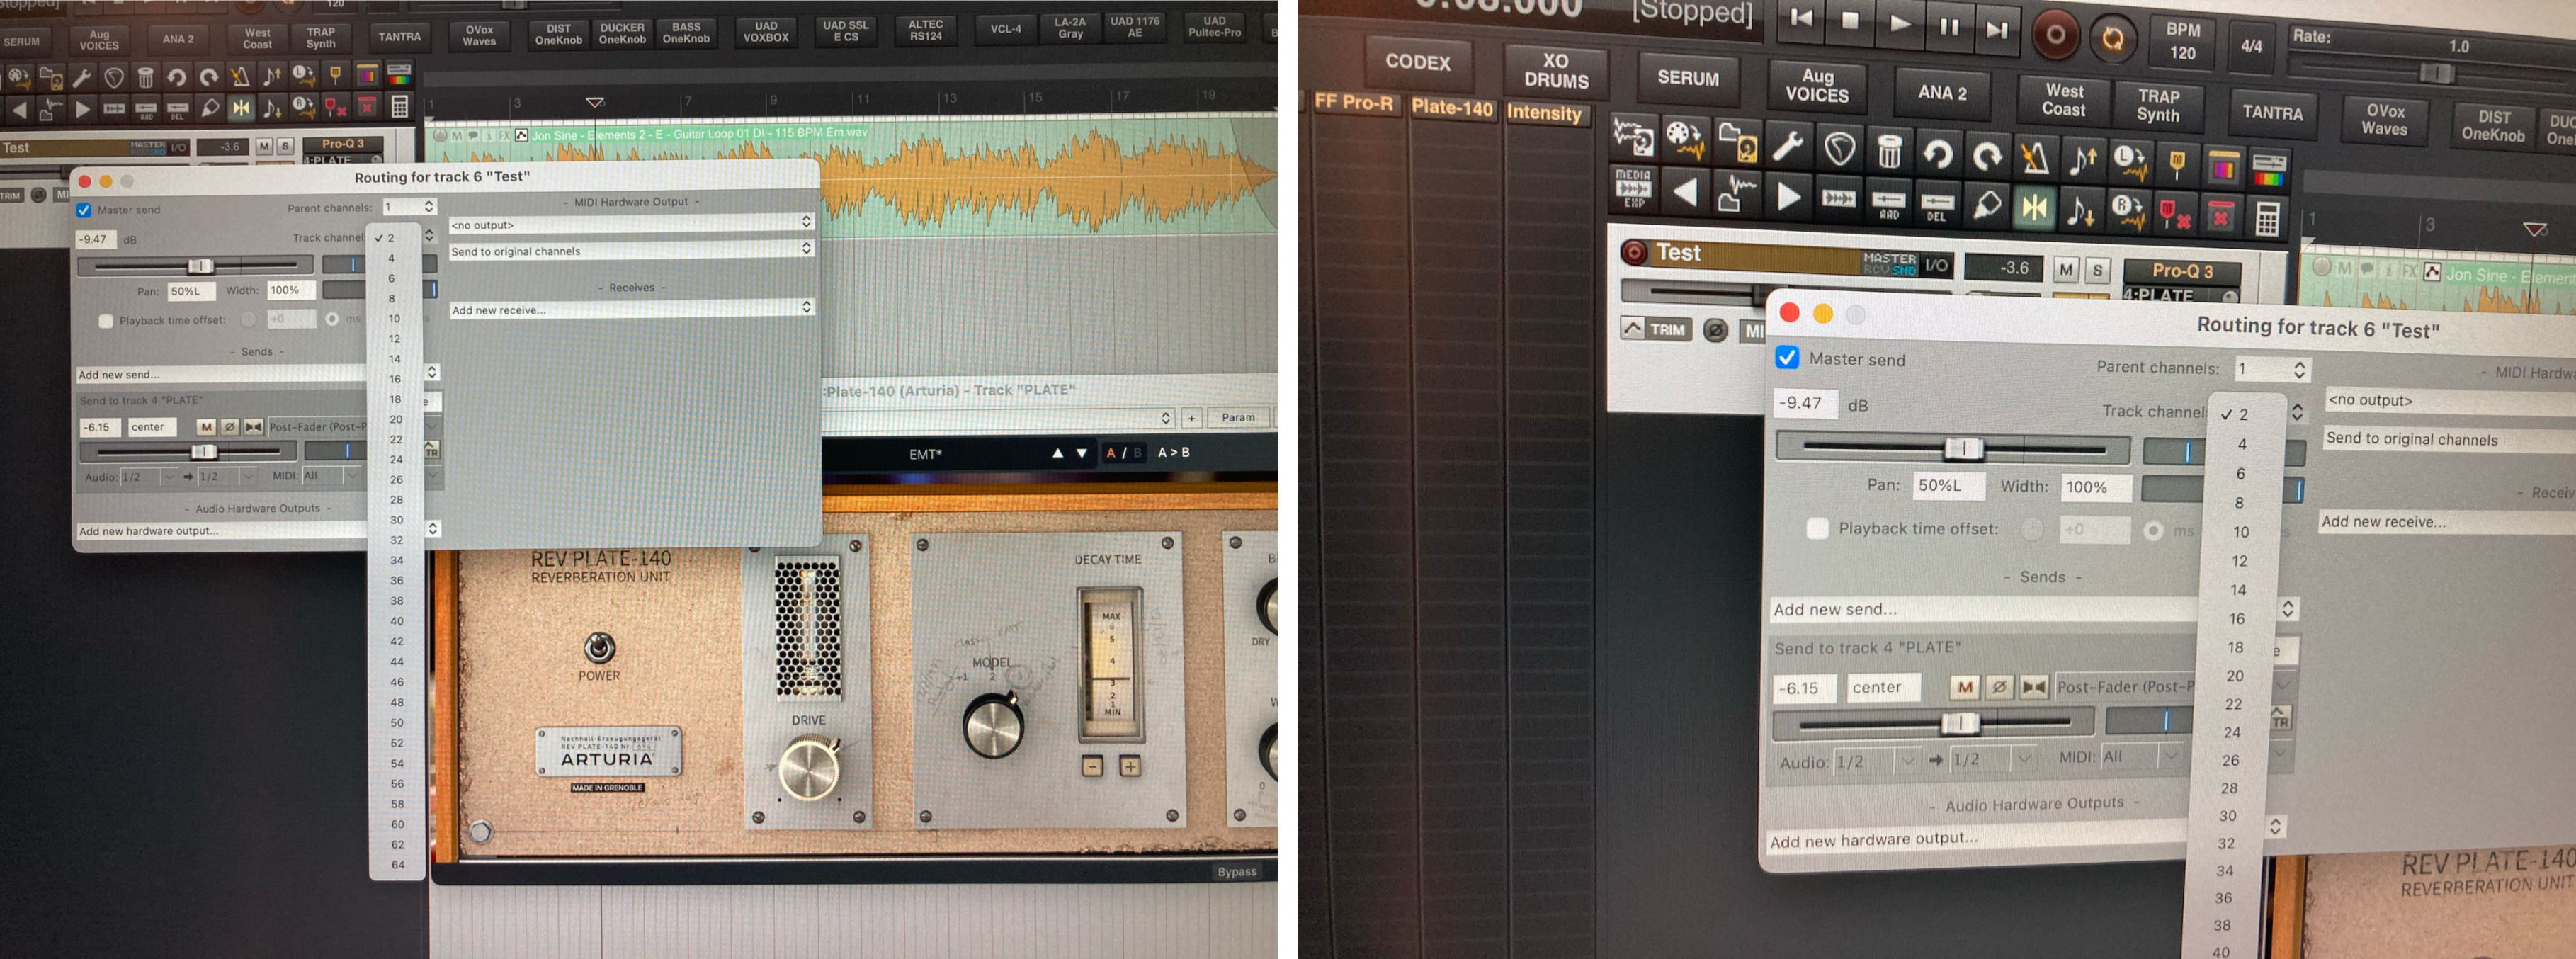Toggle Bypass on the Plate-140 plugin

1236,871
